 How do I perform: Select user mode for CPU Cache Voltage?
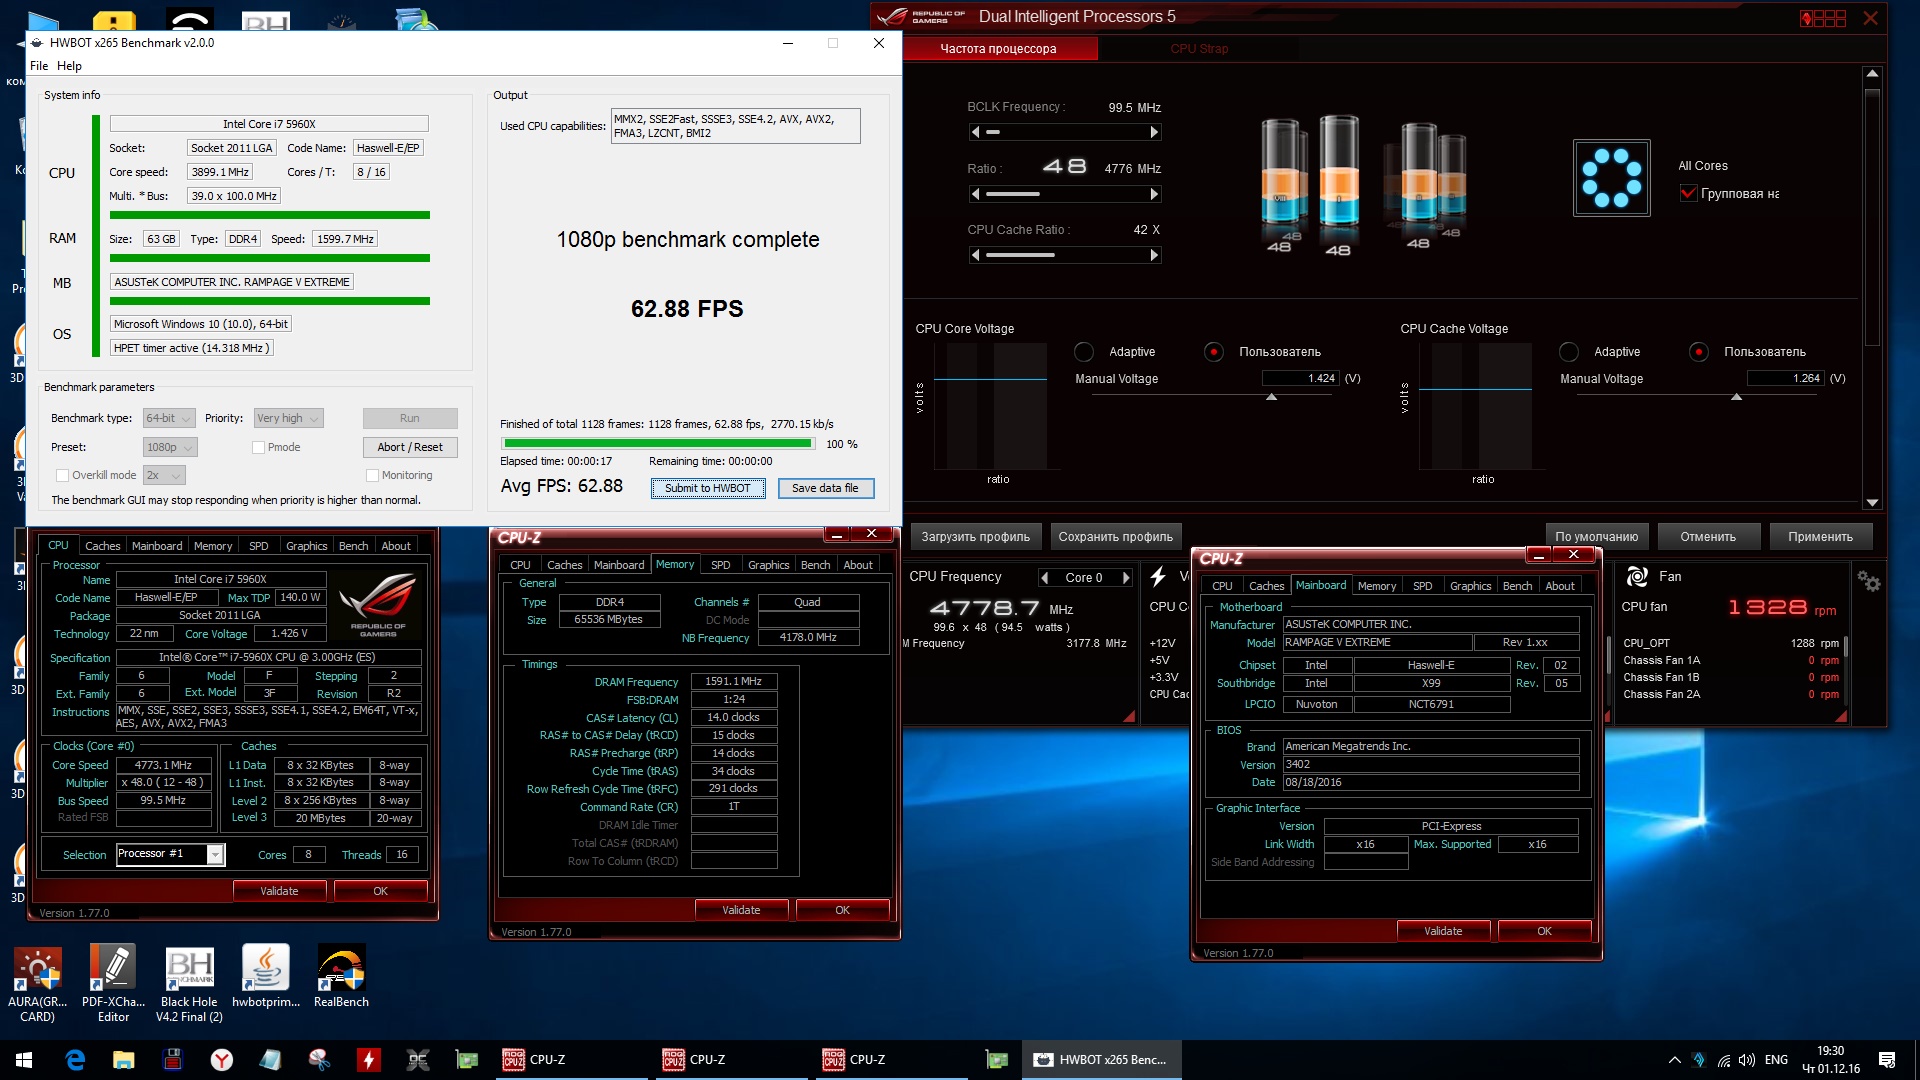pos(1699,352)
